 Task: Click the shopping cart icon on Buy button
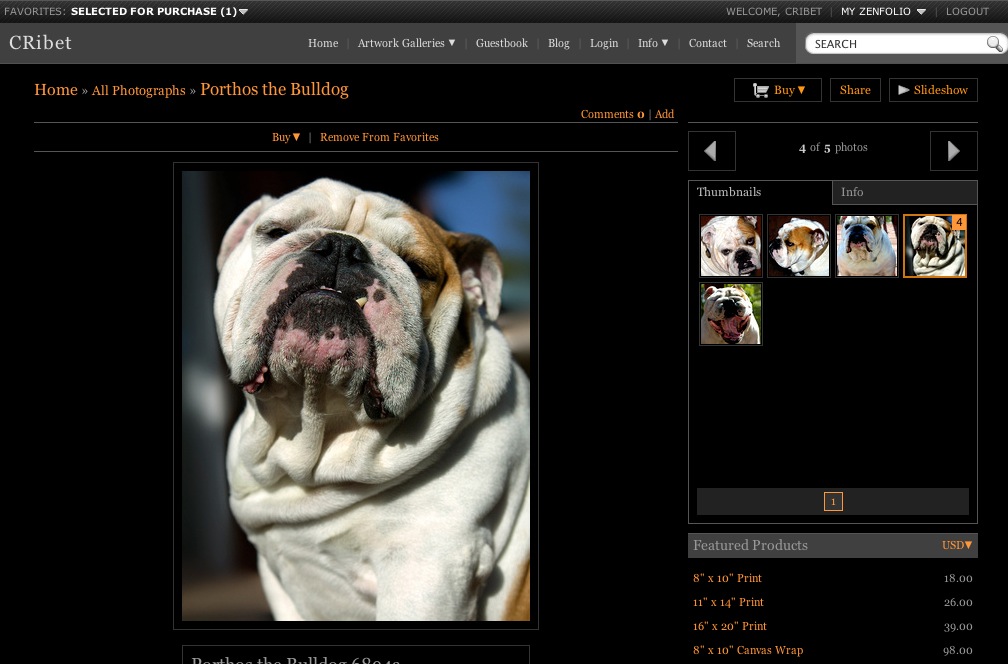coord(762,89)
